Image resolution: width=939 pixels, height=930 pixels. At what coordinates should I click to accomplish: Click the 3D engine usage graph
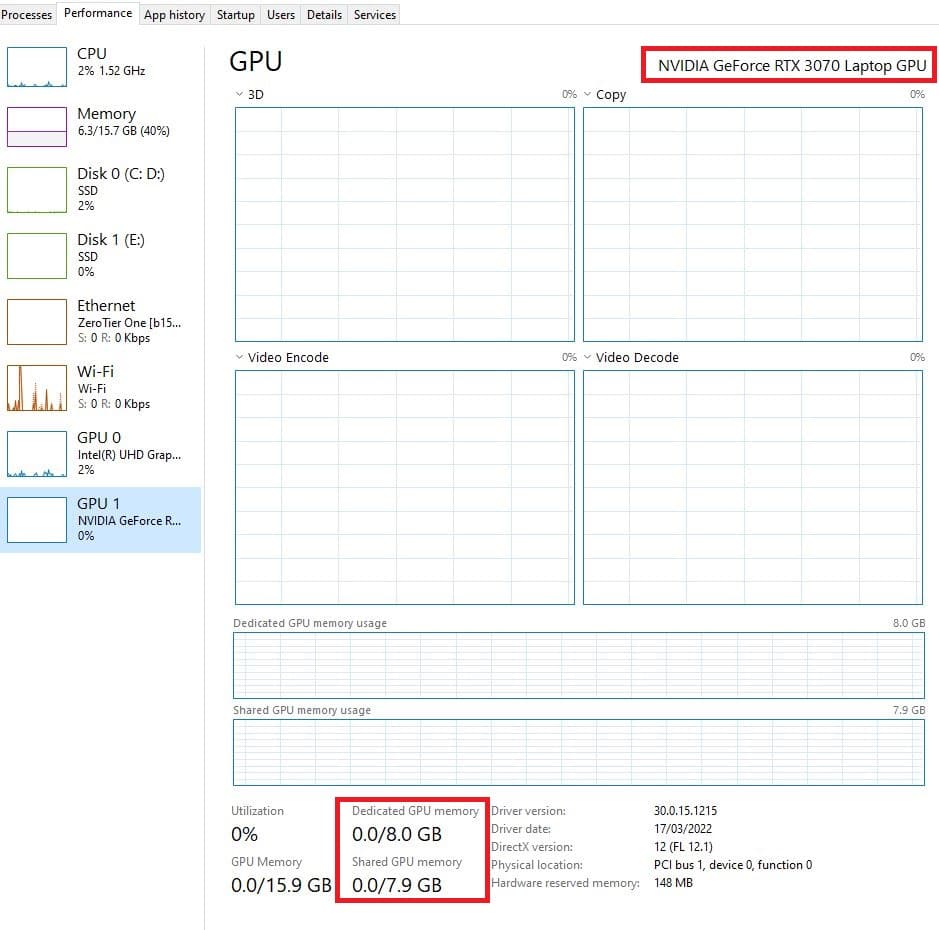pyautogui.click(x=405, y=225)
